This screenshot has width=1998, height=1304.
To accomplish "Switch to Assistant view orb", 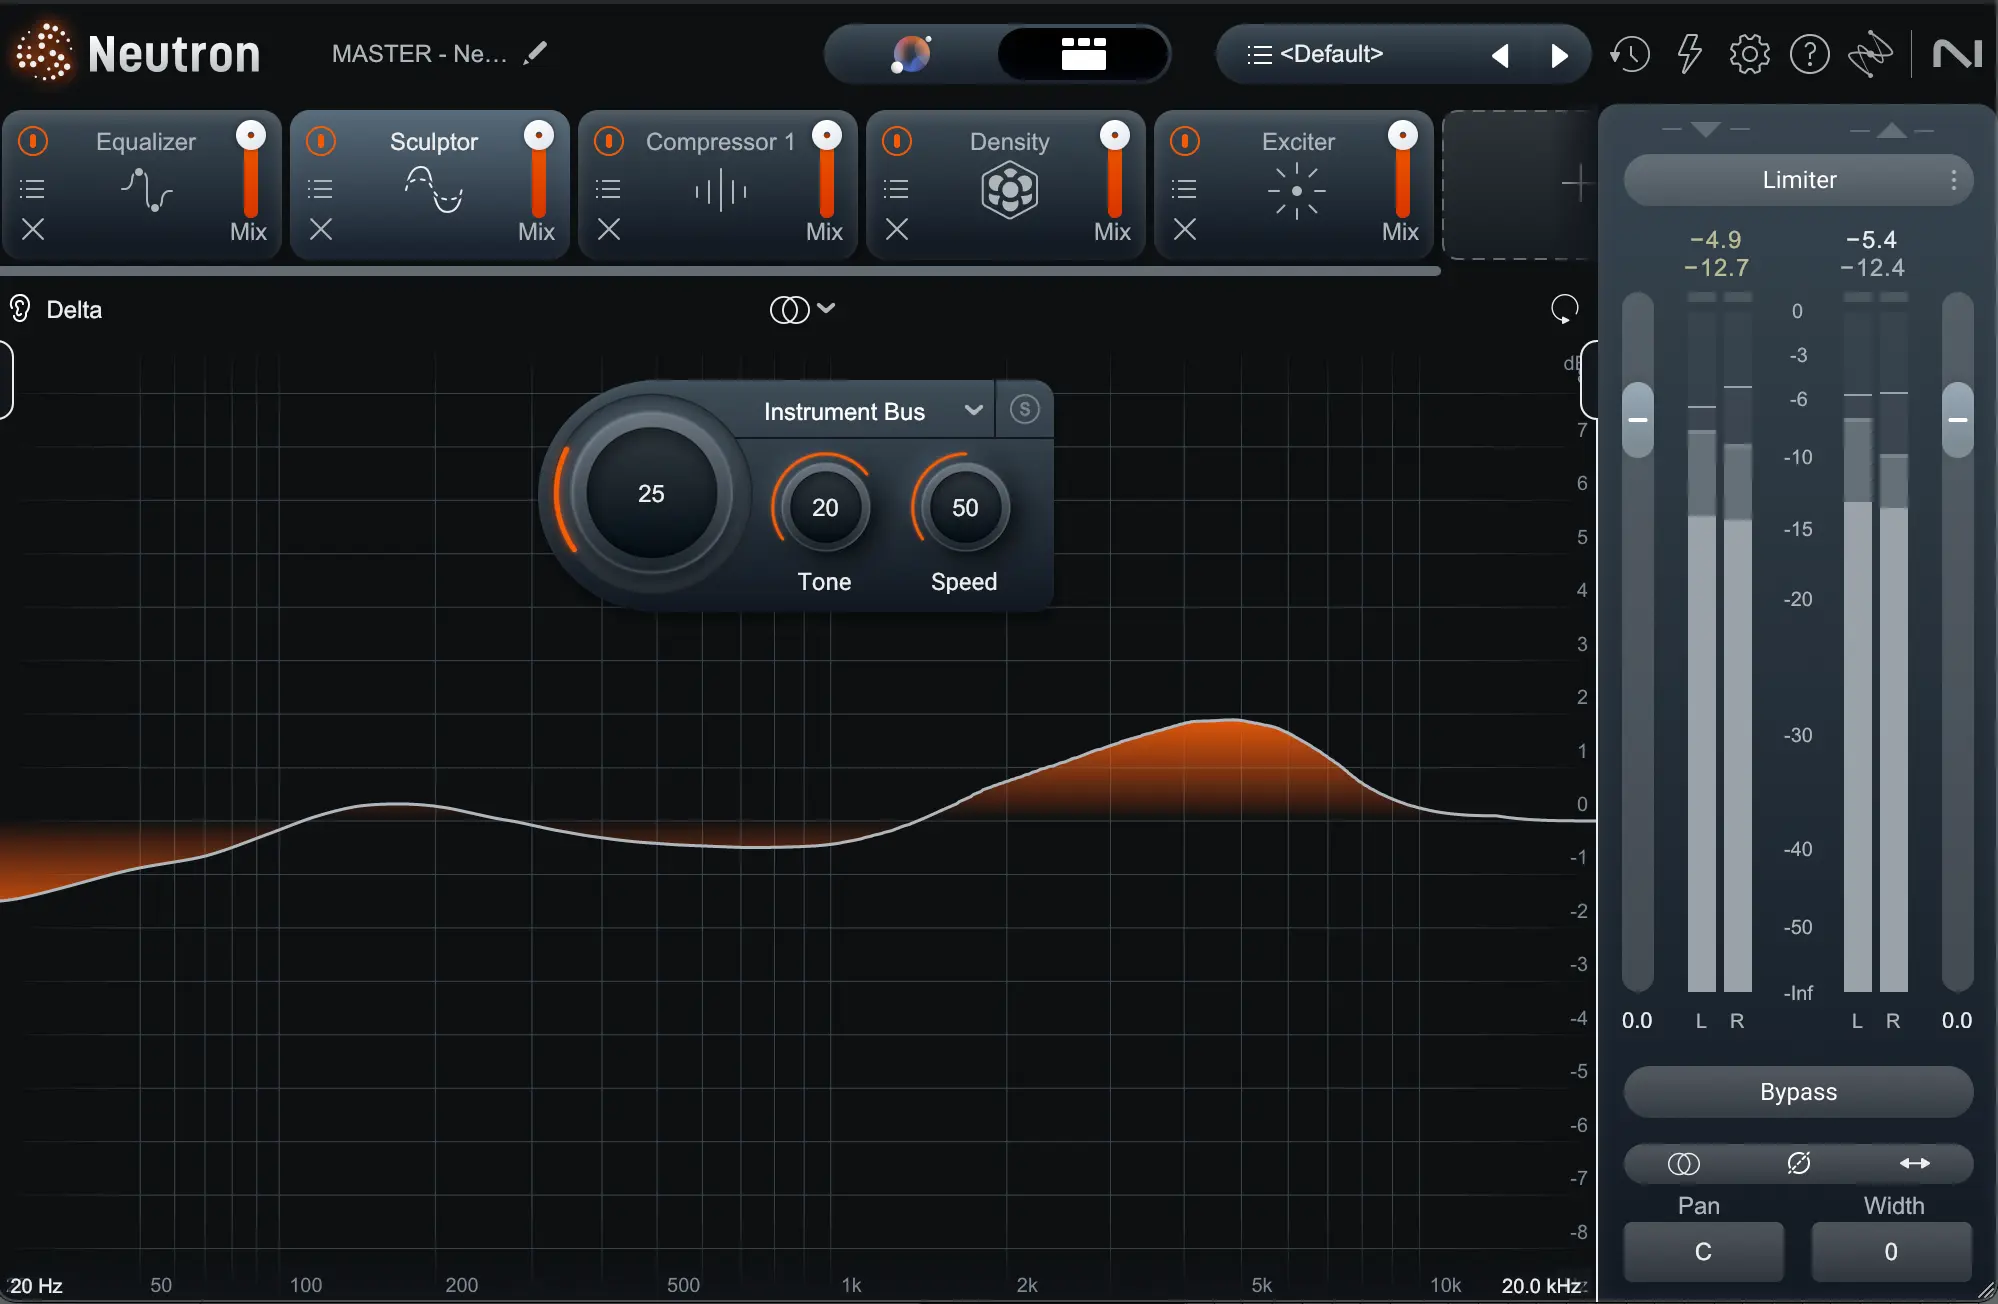I will click(x=911, y=54).
